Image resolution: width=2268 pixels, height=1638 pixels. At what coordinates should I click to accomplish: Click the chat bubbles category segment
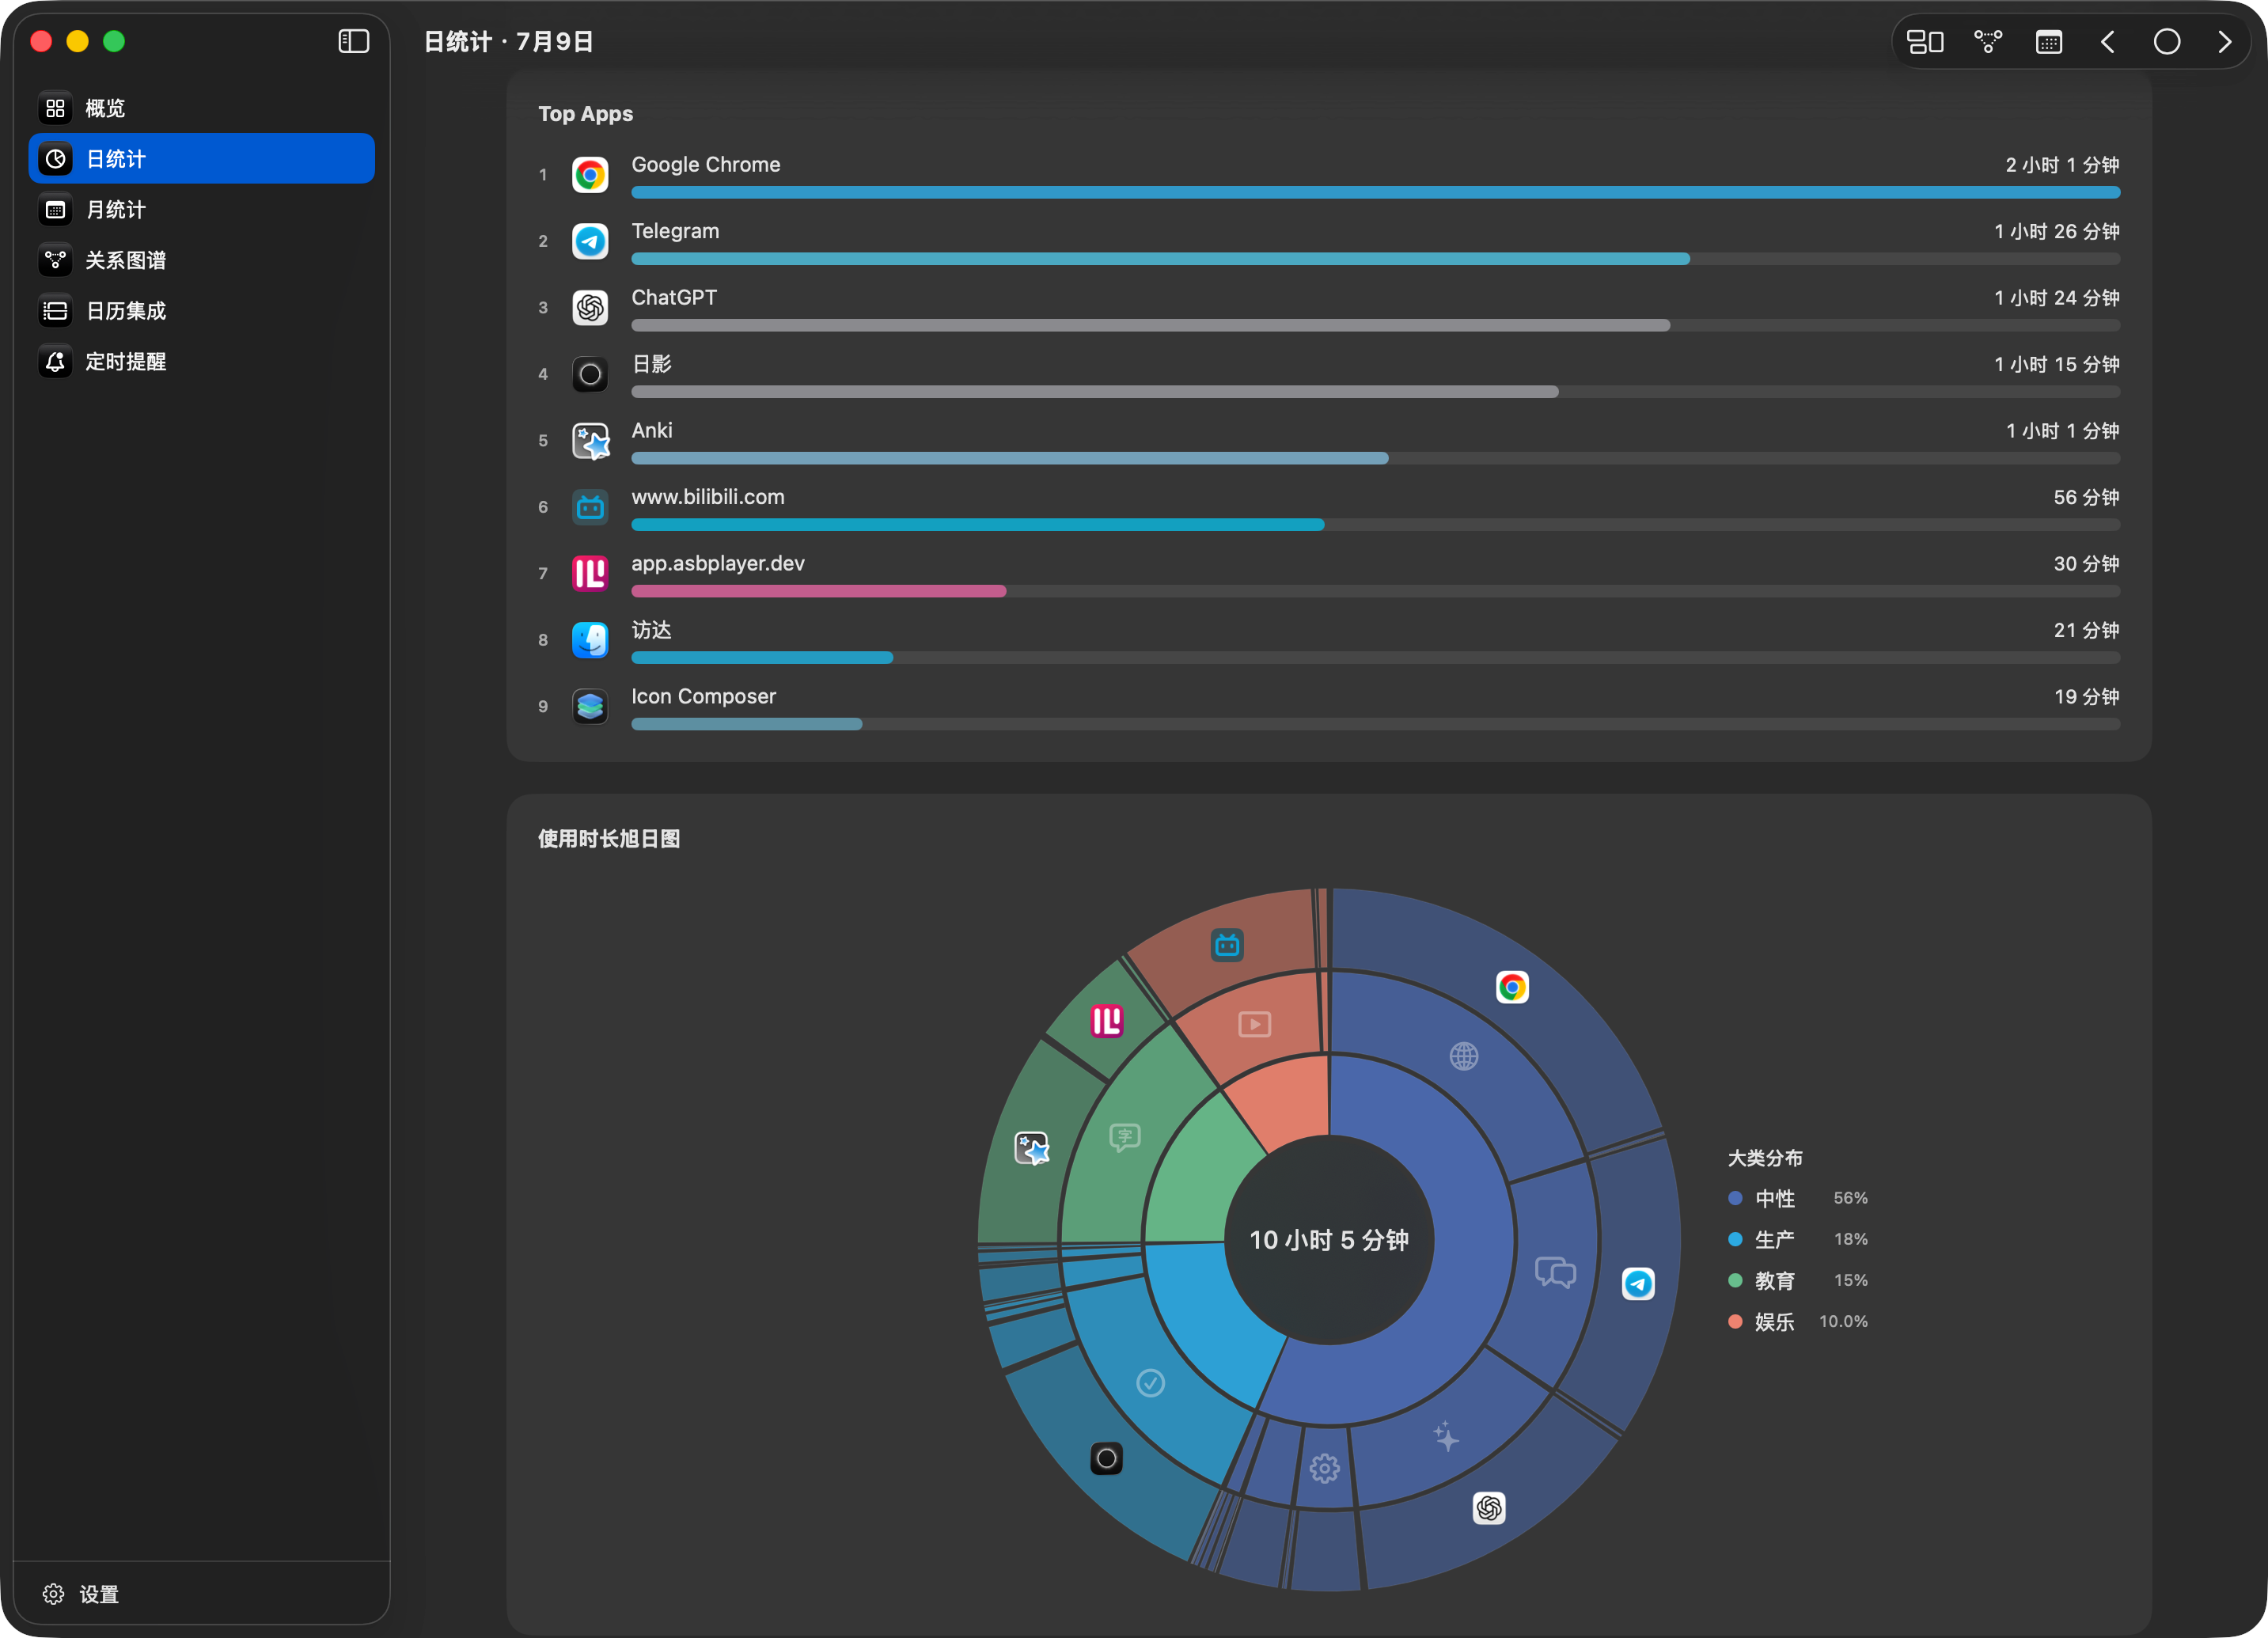tap(1555, 1272)
